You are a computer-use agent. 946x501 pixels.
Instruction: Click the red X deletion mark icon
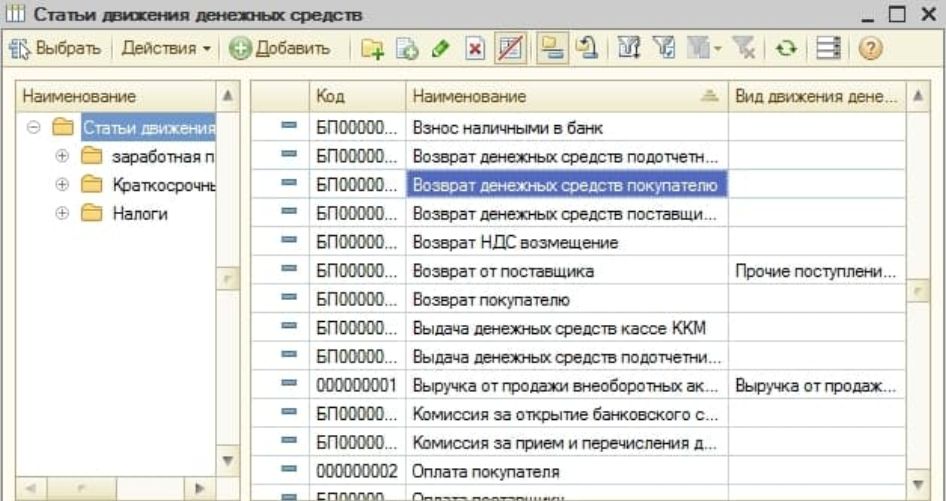click(475, 49)
